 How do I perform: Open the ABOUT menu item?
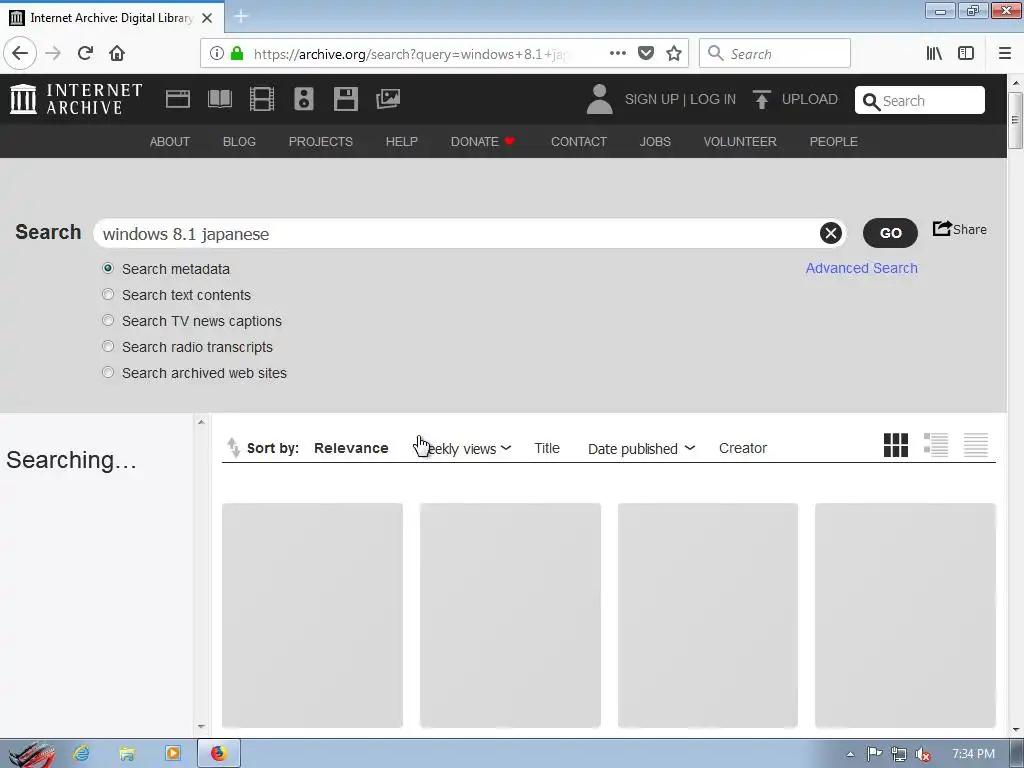coord(170,142)
